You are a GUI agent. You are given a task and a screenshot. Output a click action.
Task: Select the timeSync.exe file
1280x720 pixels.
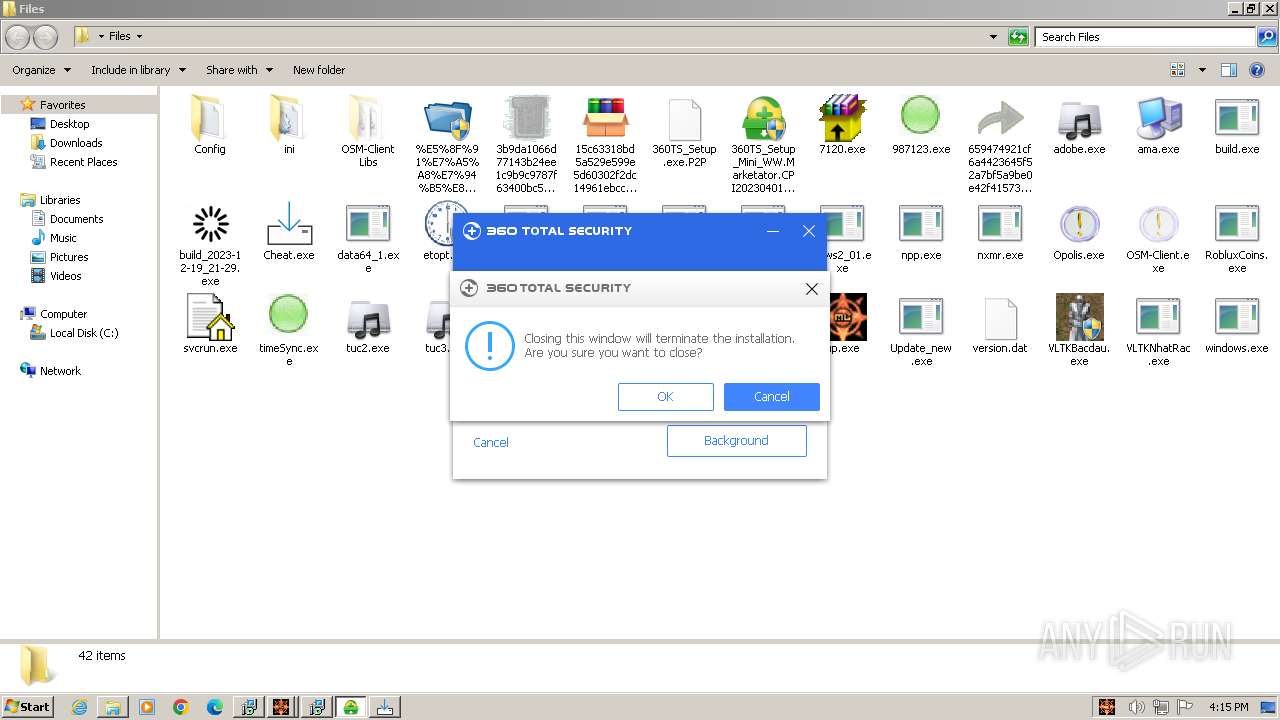[289, 331]
